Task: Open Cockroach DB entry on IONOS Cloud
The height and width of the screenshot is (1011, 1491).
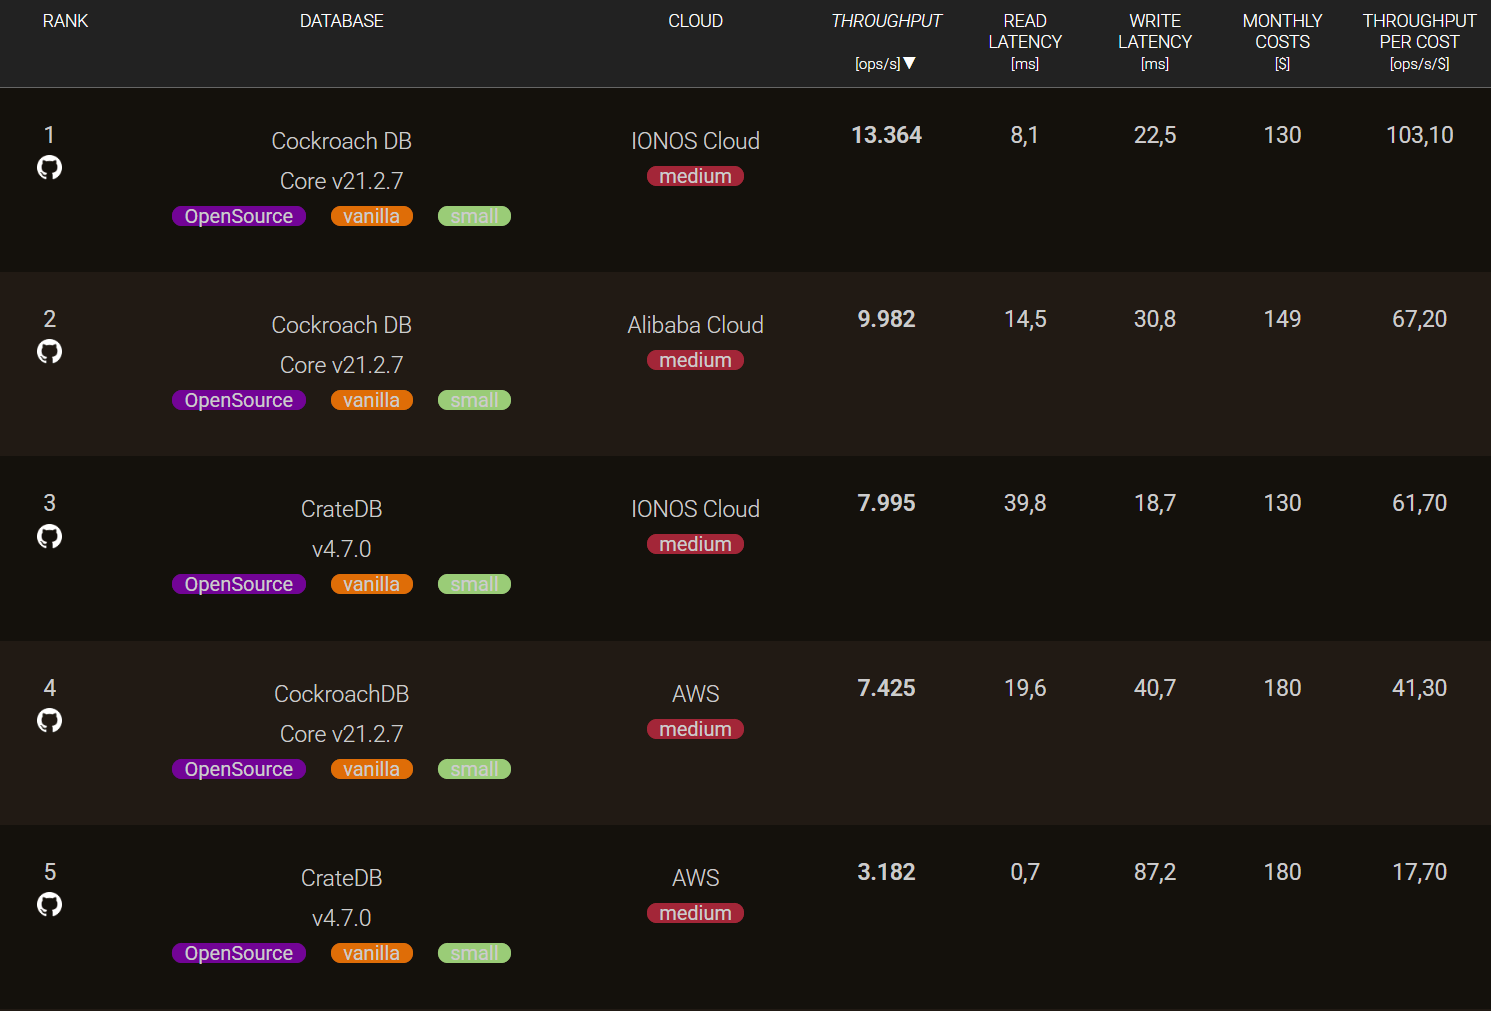Action: tap(341, 141)
